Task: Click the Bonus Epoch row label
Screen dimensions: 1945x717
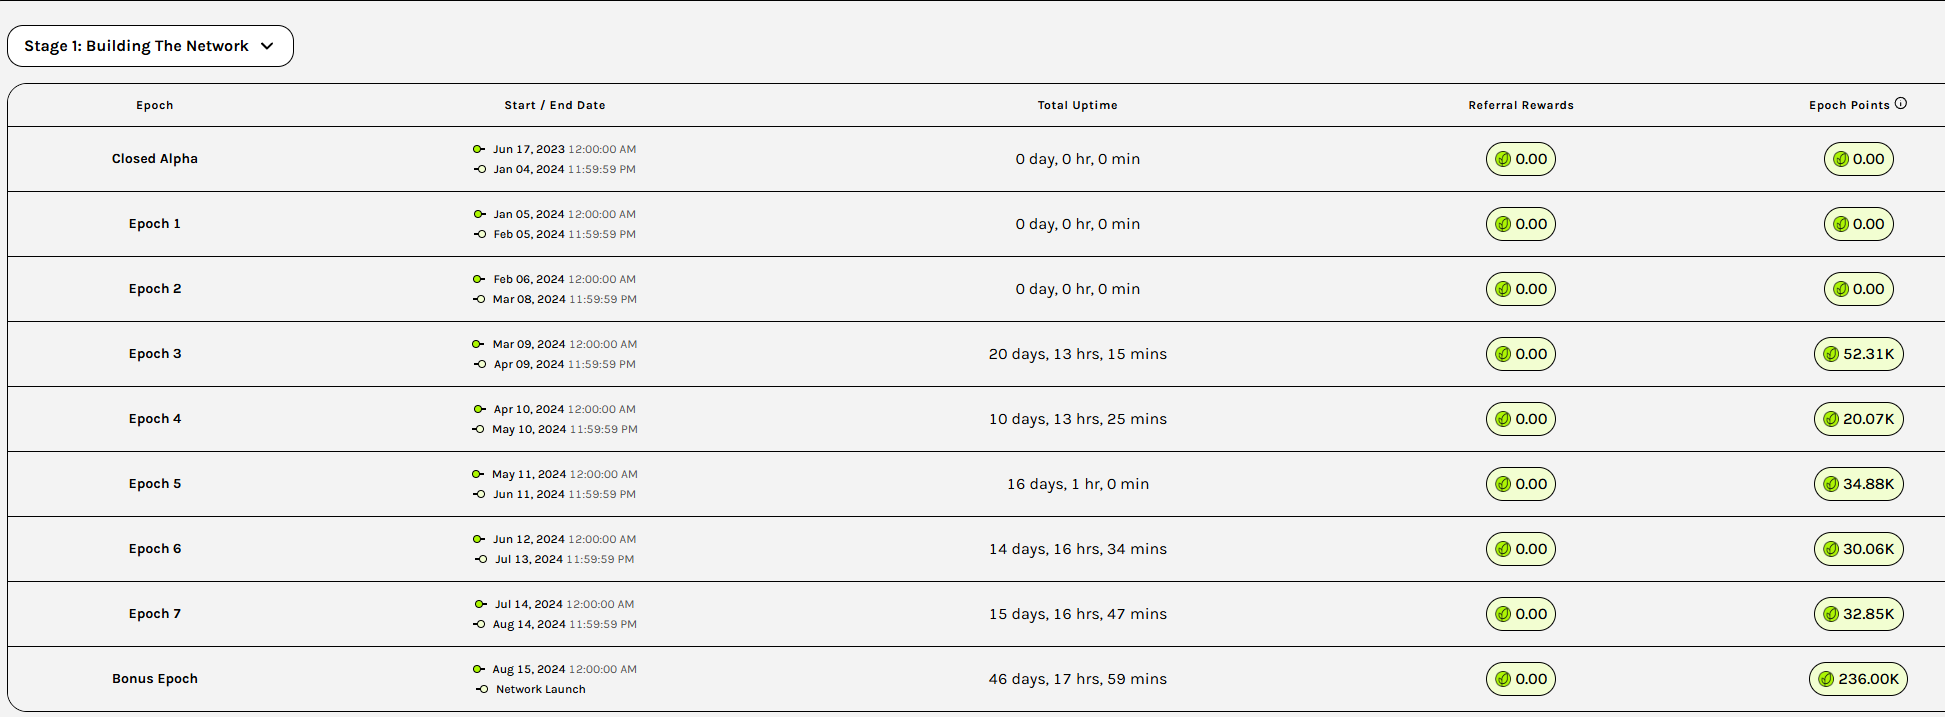Action: [x=155, y=679]
